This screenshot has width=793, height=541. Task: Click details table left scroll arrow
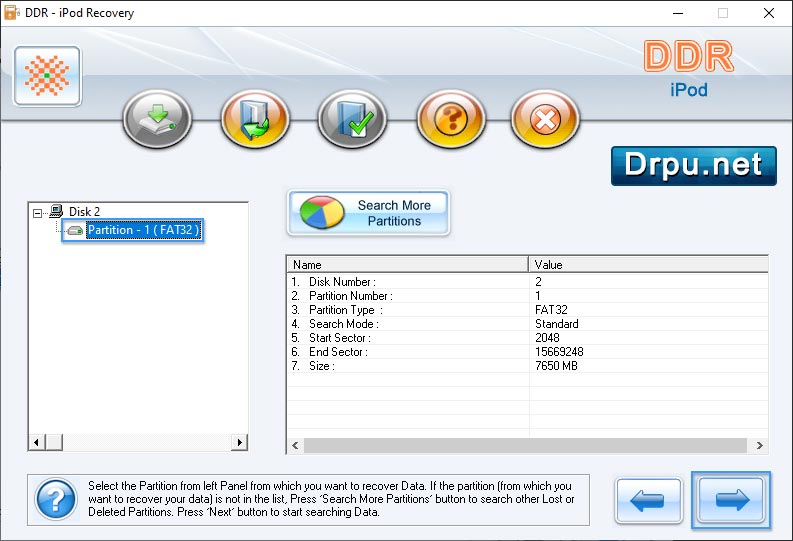(295, 445)
